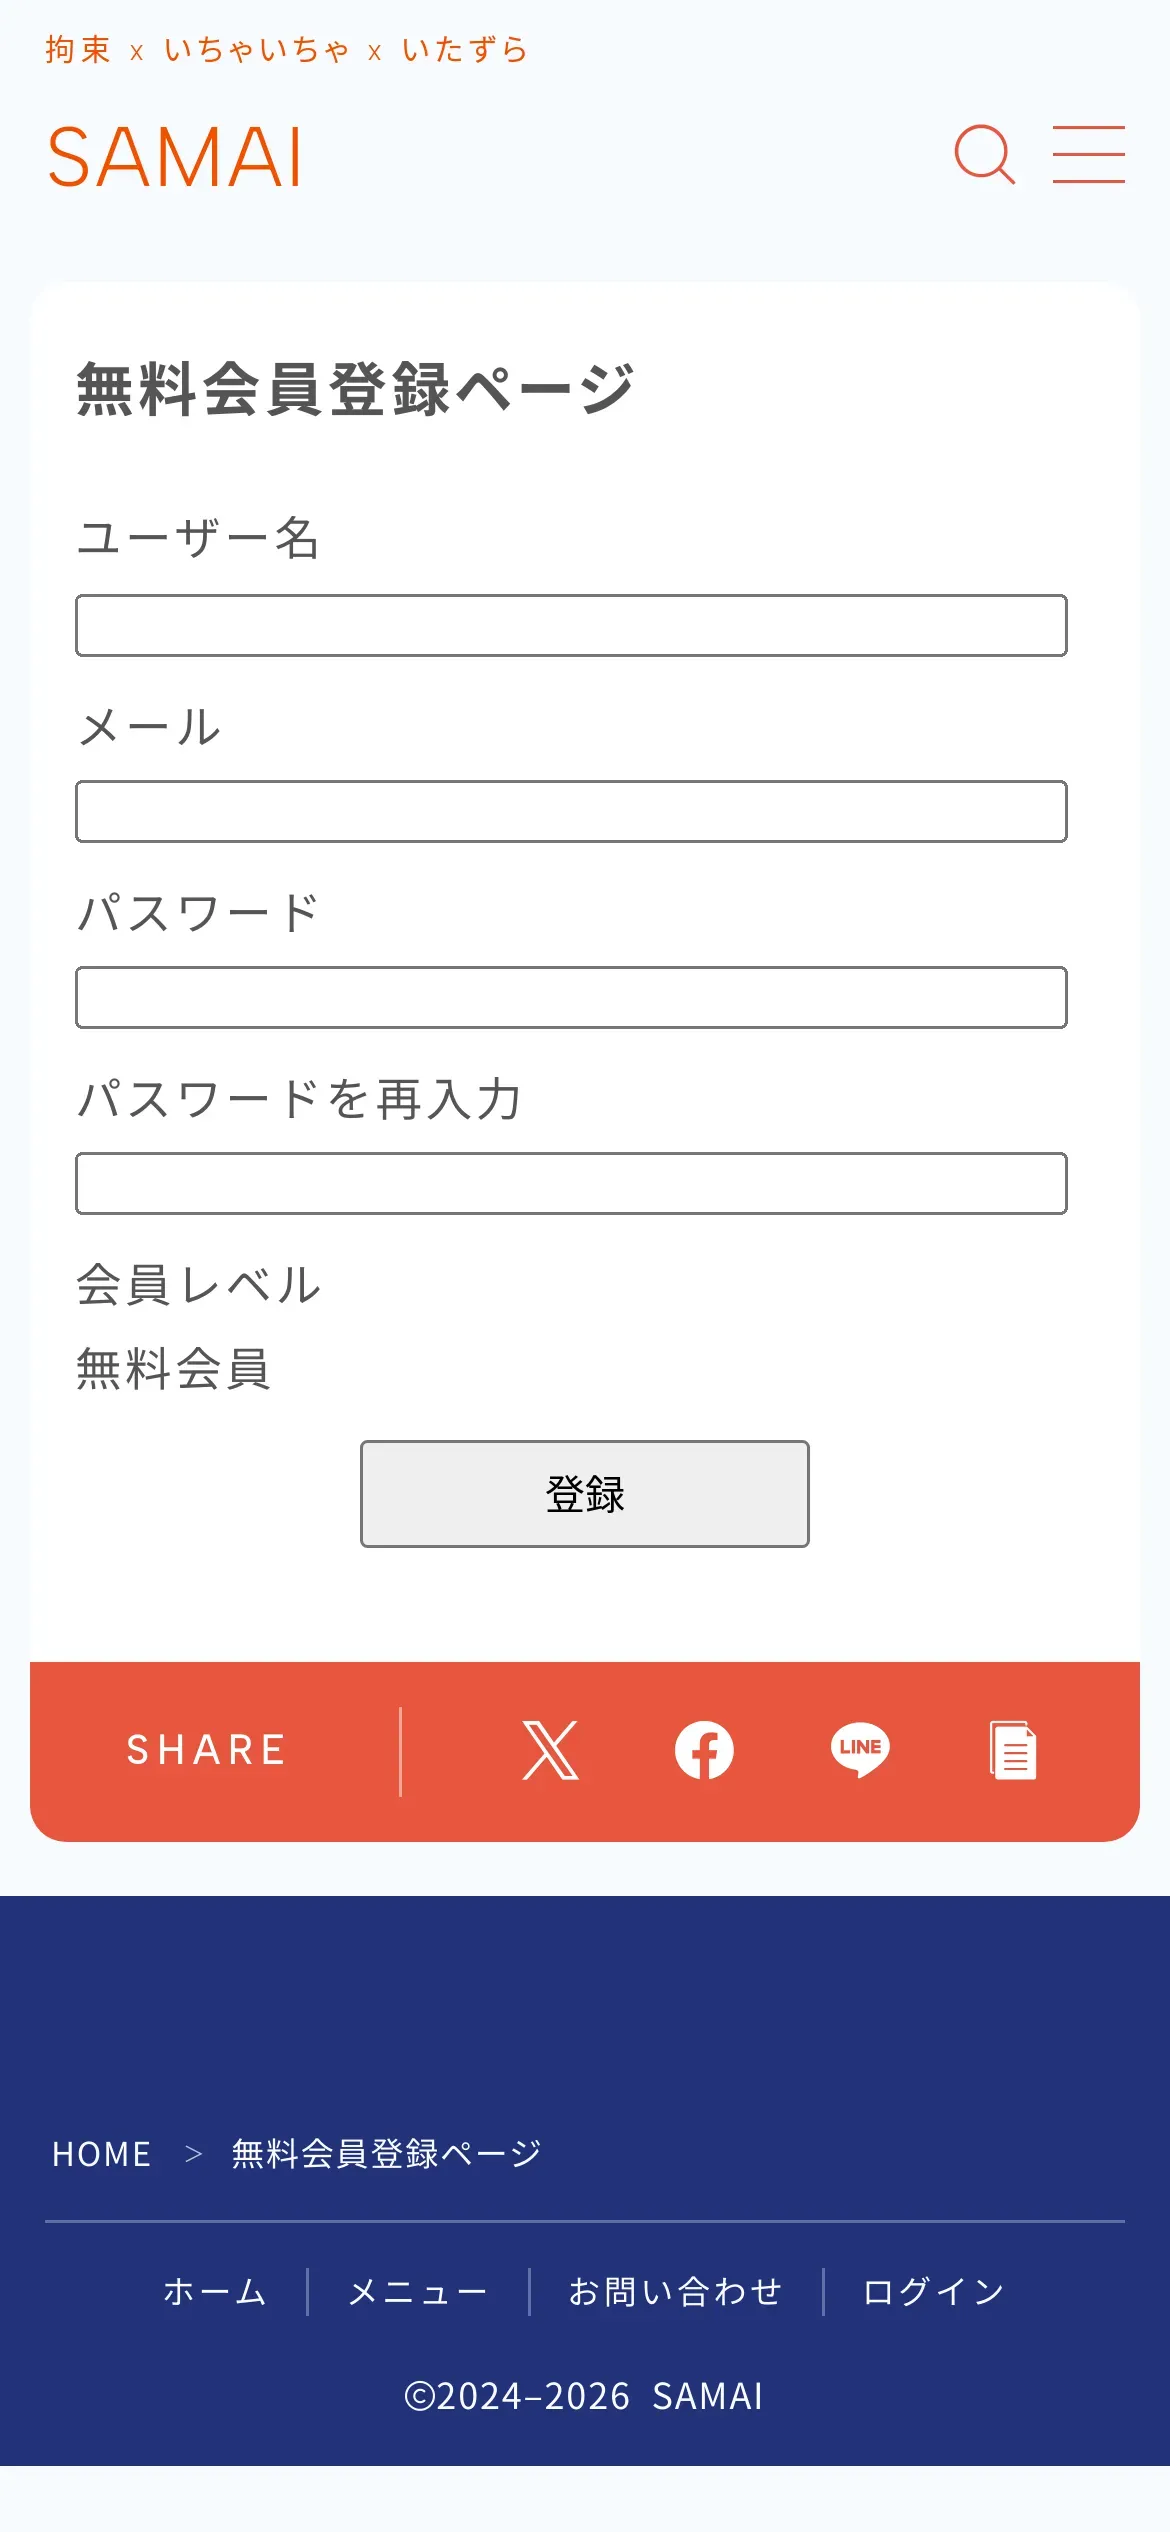This screenshot has width=1170, height=2532.
Task: Select メニュー in footer navigation
Action: pyautogui.click(x=418, y=2291)
